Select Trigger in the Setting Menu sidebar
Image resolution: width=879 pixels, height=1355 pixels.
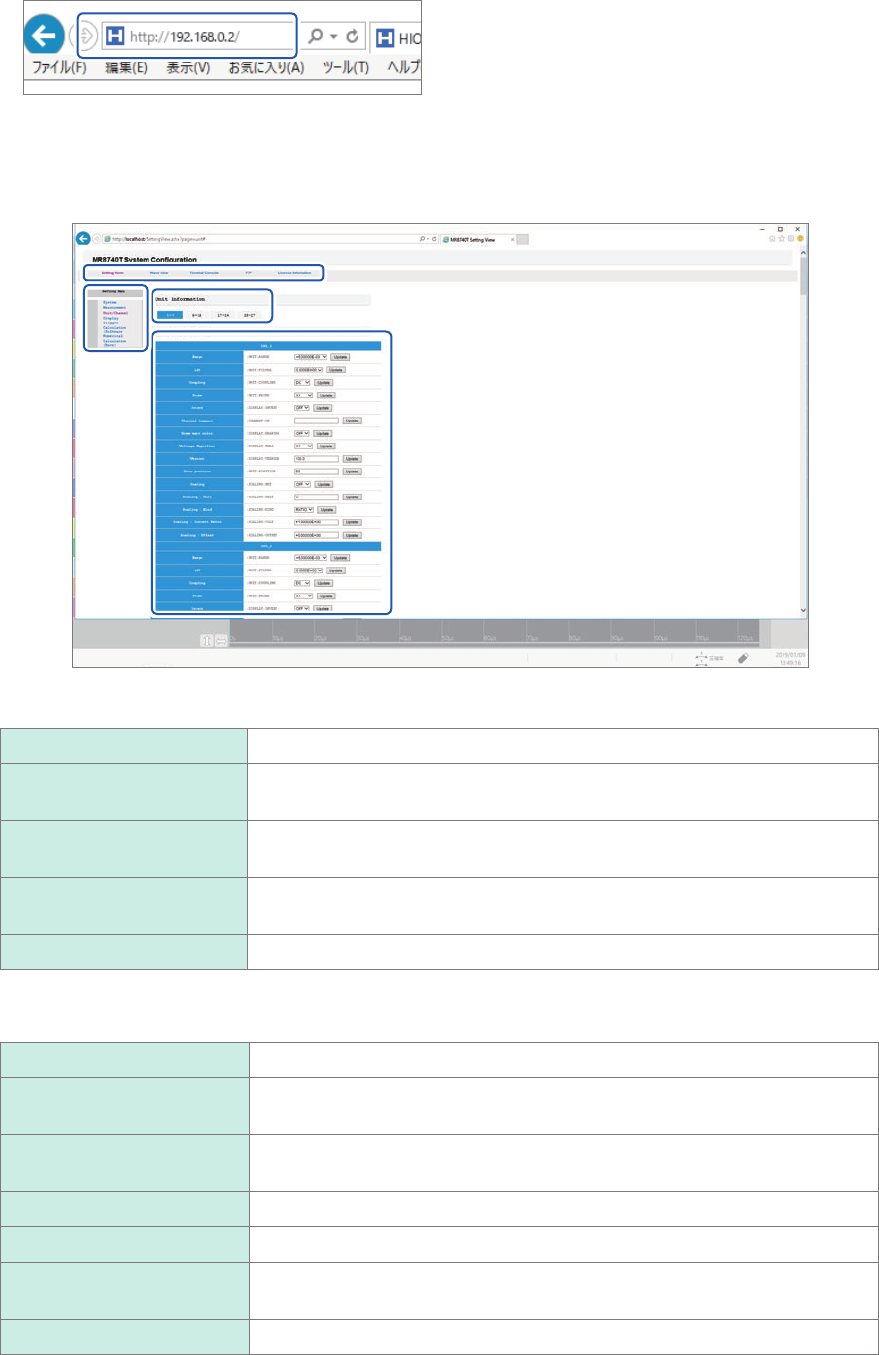(110, 323)
